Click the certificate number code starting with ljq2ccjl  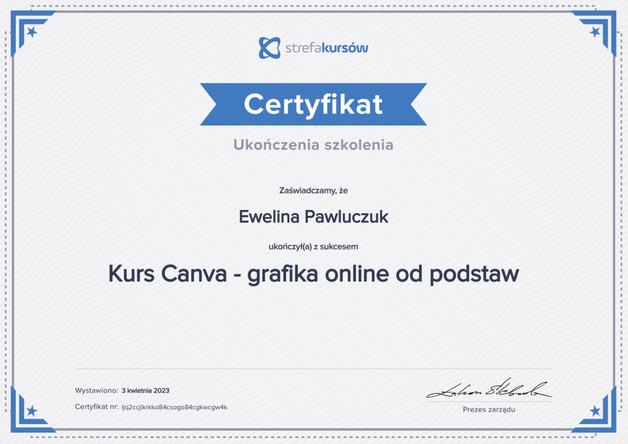point(175,407)
